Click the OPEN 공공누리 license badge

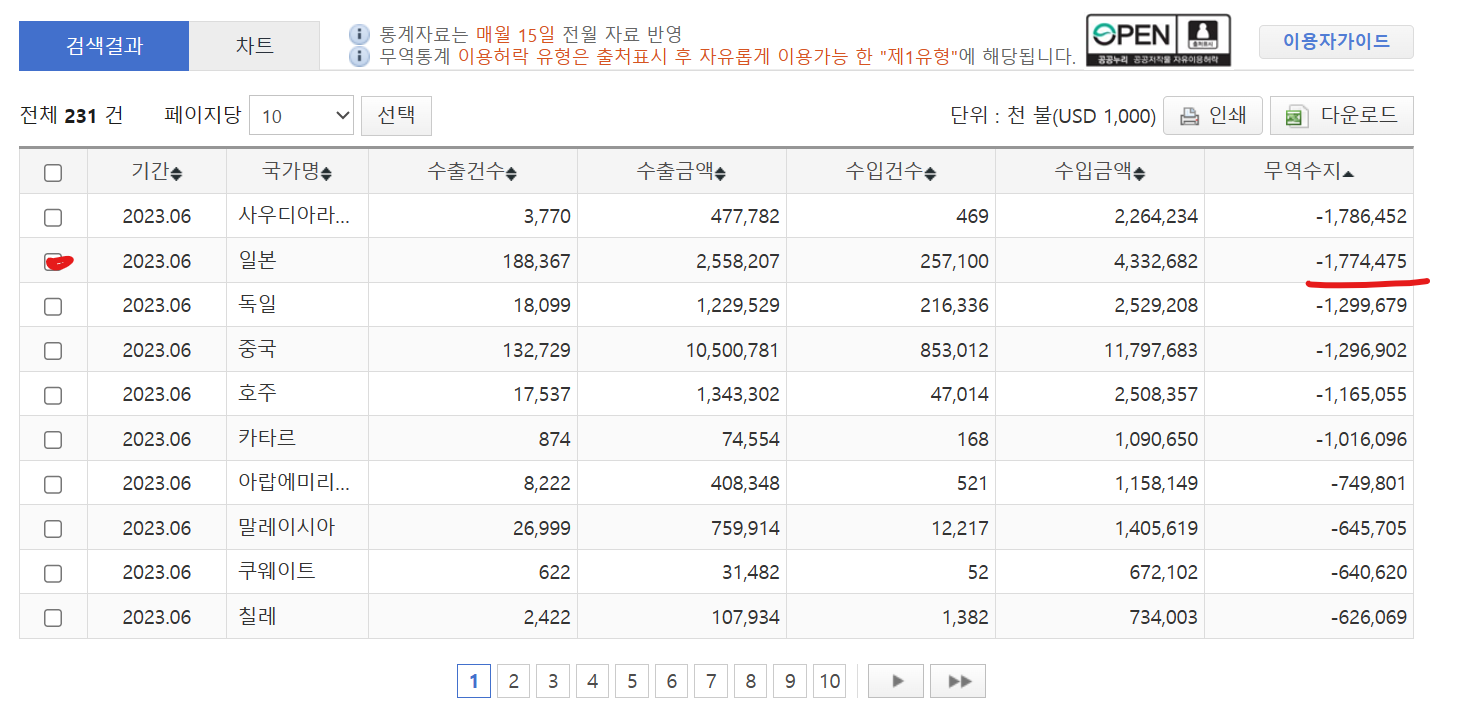(1158, 41)
